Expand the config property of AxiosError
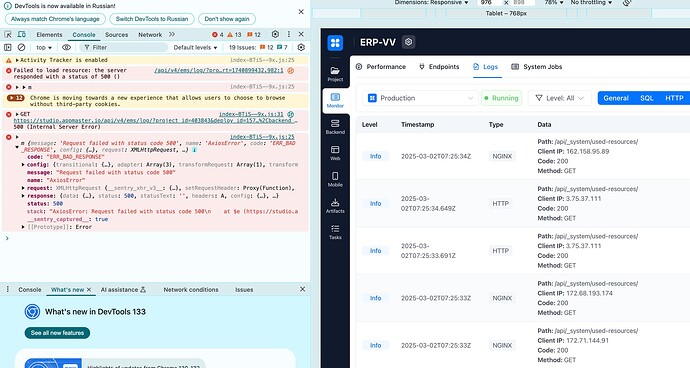This screenshot has width=690, height=368. (23, 164)
